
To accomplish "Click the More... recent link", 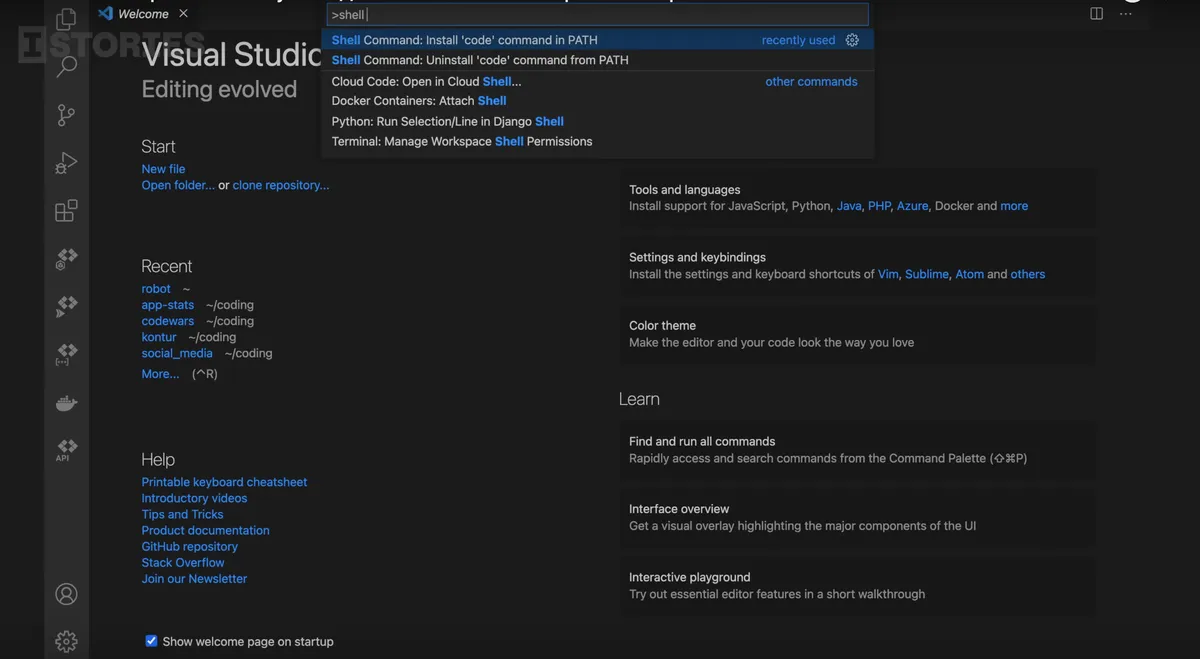I will click(160, 374).
